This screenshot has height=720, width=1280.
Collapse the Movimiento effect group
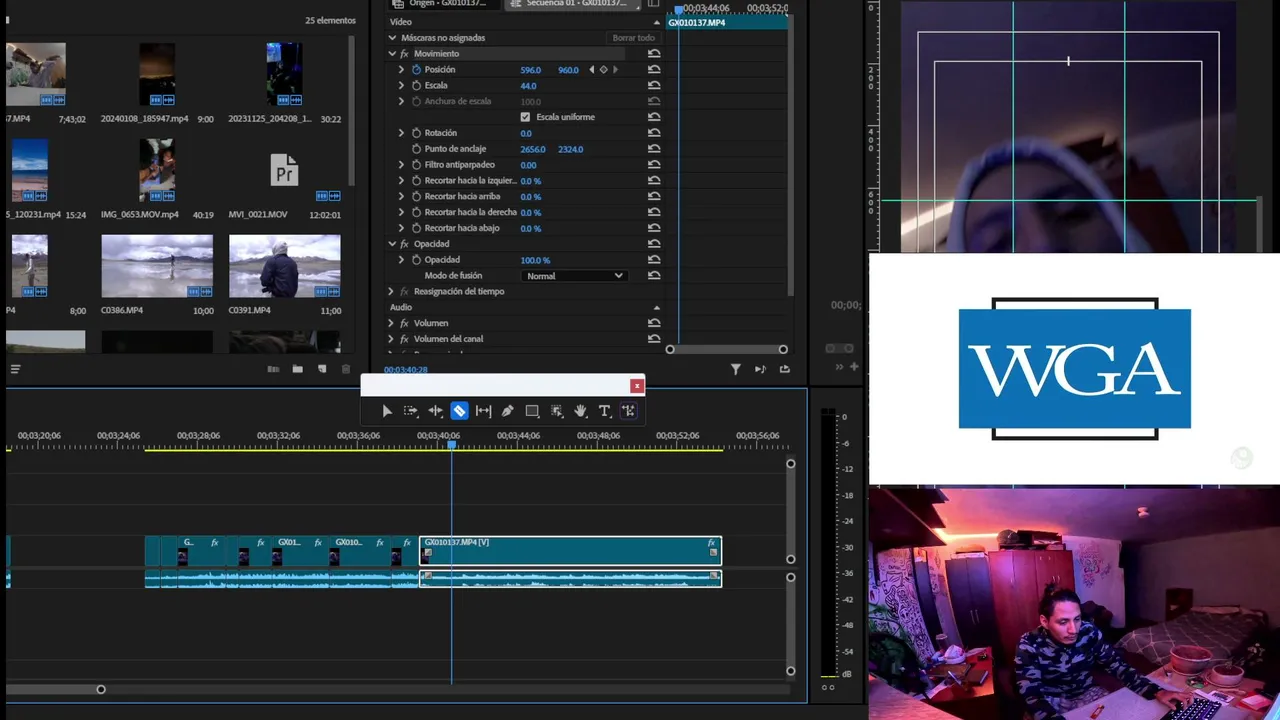392,54
